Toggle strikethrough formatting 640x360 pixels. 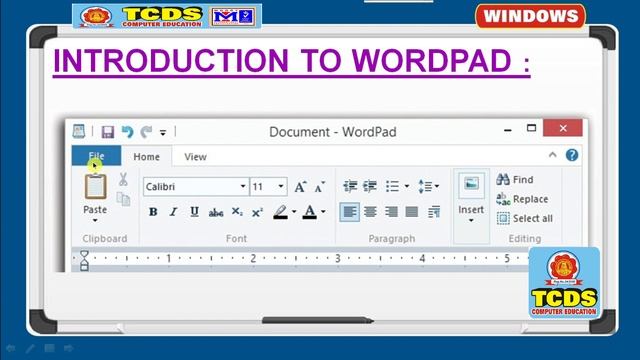click(x=216, y=212)
